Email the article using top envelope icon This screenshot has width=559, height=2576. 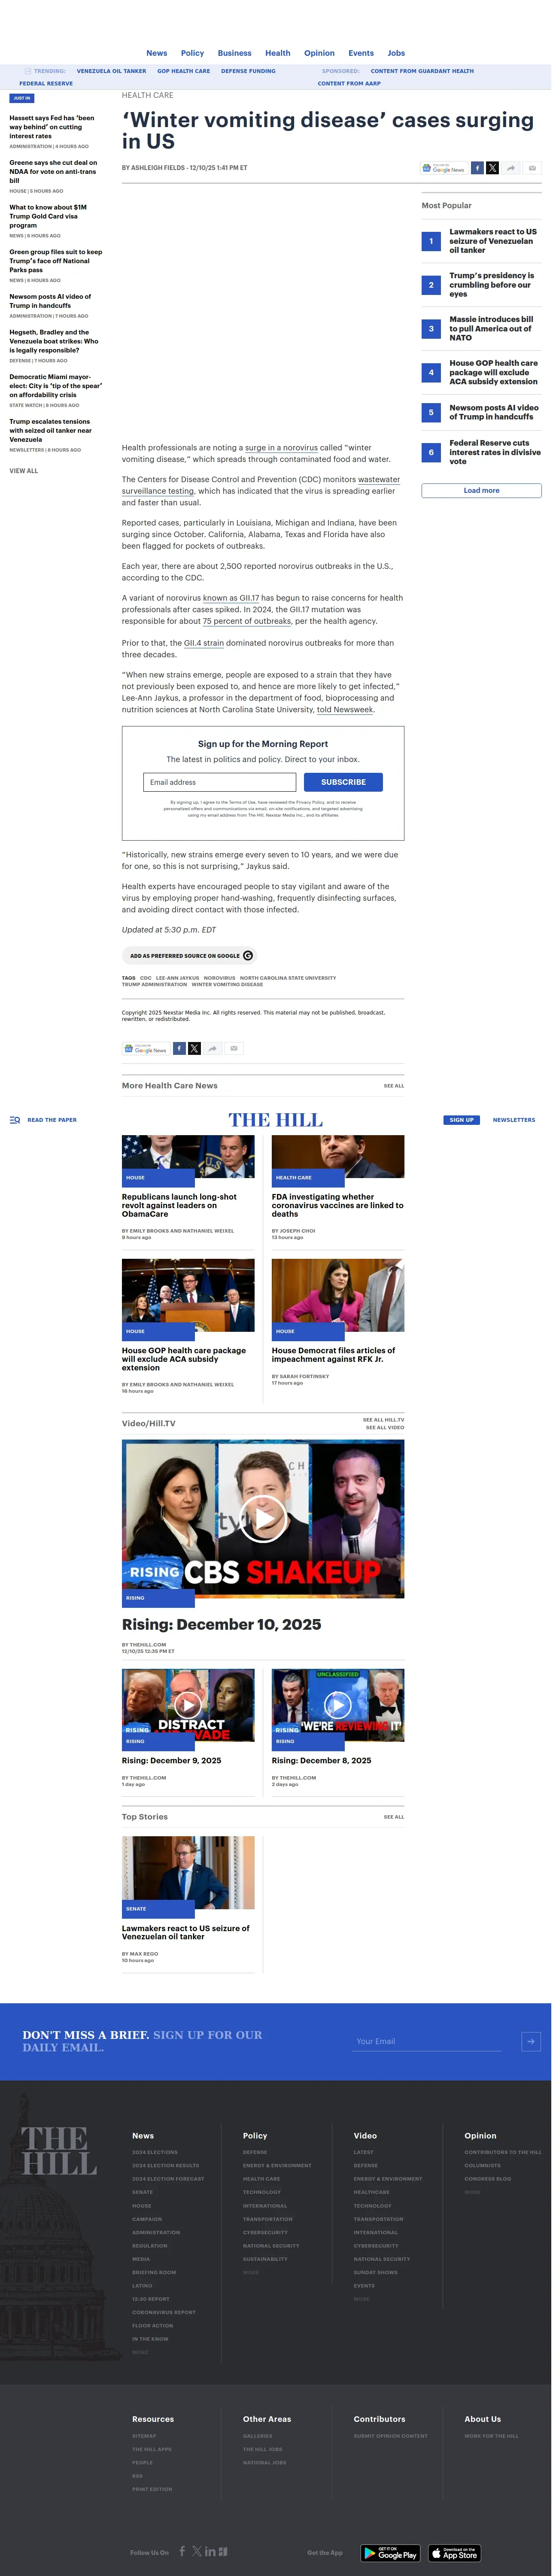click(532, 168)
